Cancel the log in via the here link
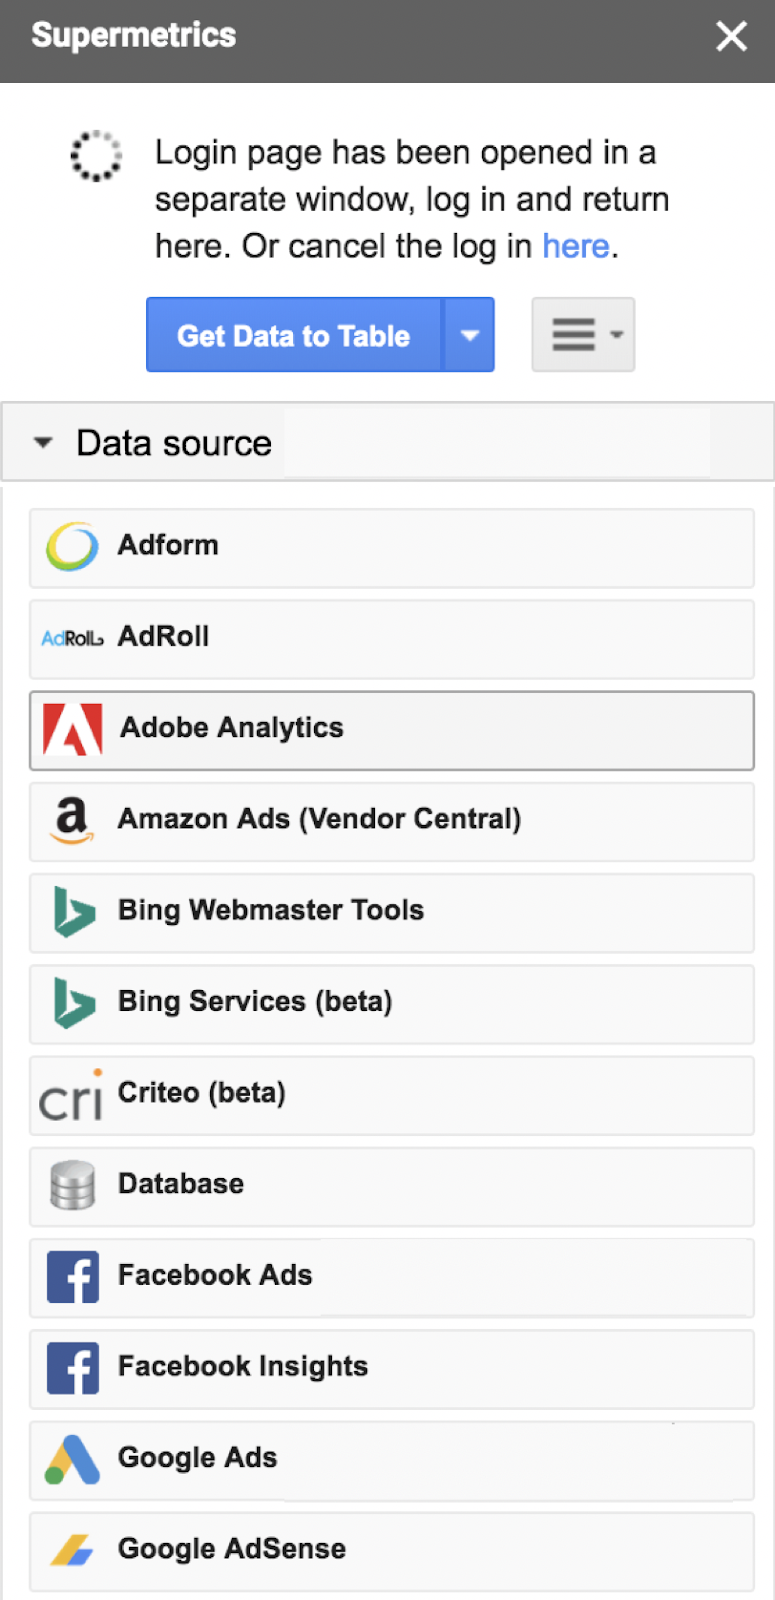 point(575,246)
